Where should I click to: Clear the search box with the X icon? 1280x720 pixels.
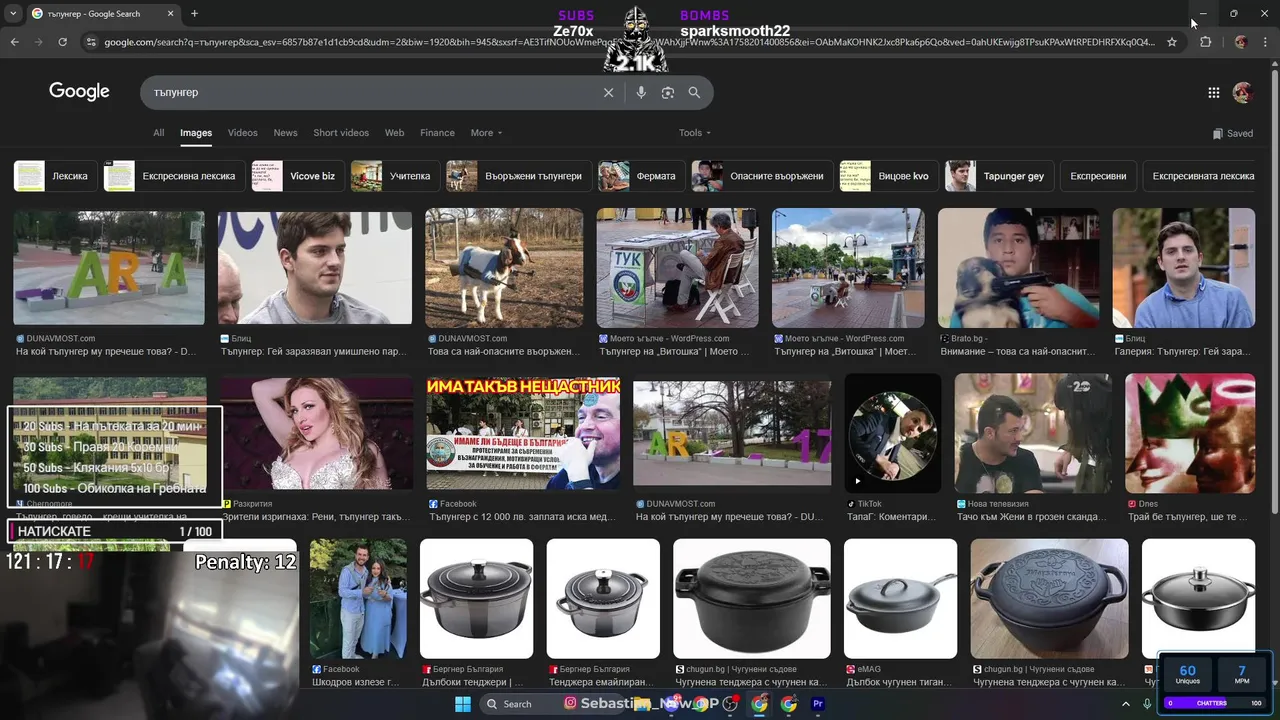coord(608,92)
